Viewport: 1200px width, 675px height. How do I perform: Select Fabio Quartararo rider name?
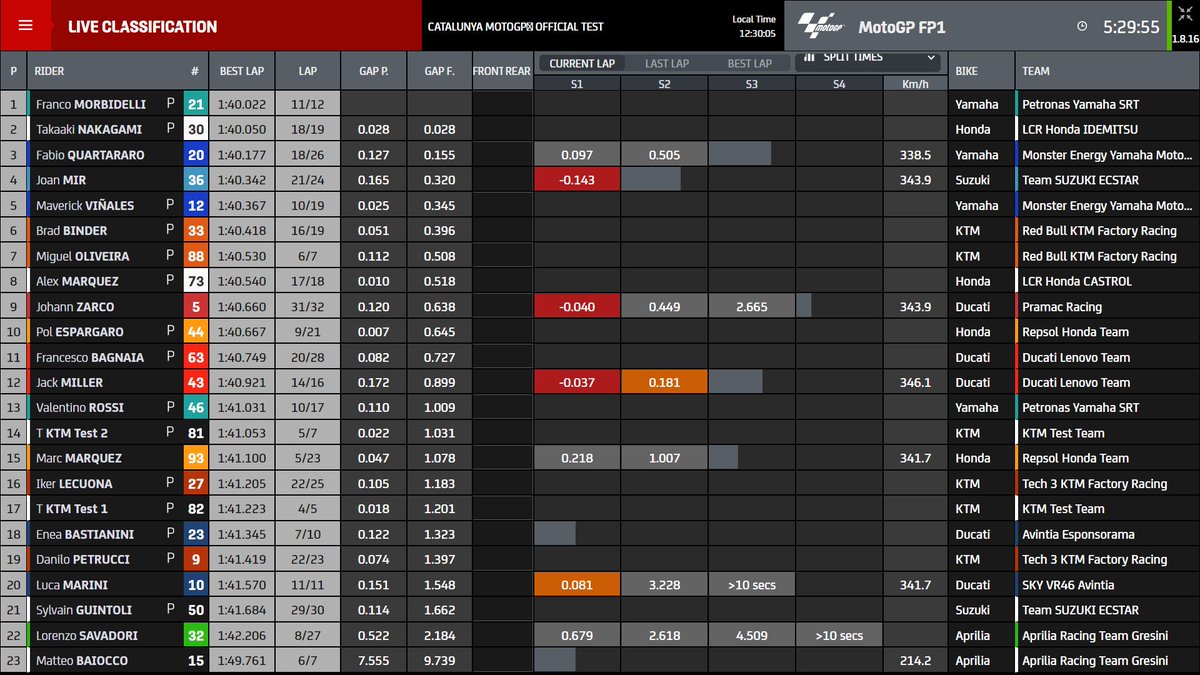(90, 155)
